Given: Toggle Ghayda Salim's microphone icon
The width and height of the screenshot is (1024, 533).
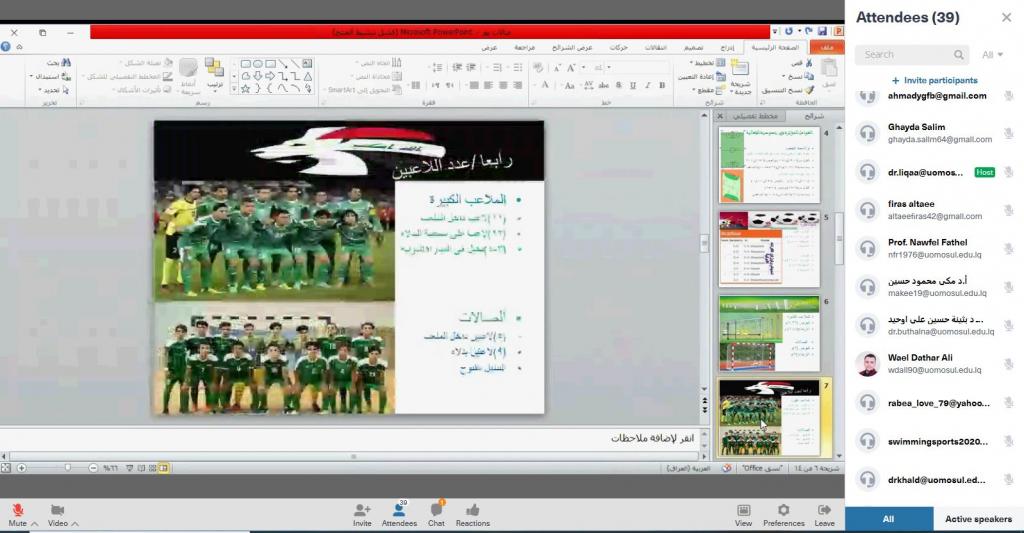Looking at the screenshot, I should [x=1008, y=133].
